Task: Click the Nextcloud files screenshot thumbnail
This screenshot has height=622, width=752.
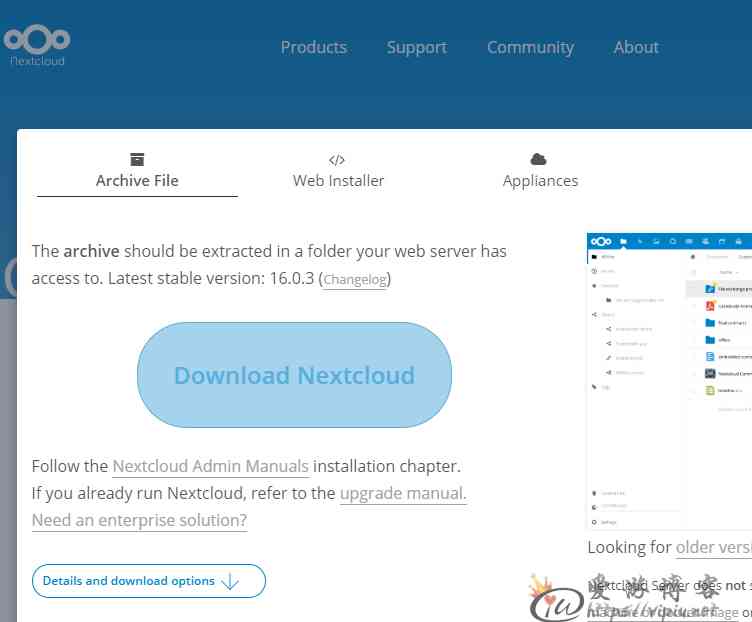Action: 670,381
